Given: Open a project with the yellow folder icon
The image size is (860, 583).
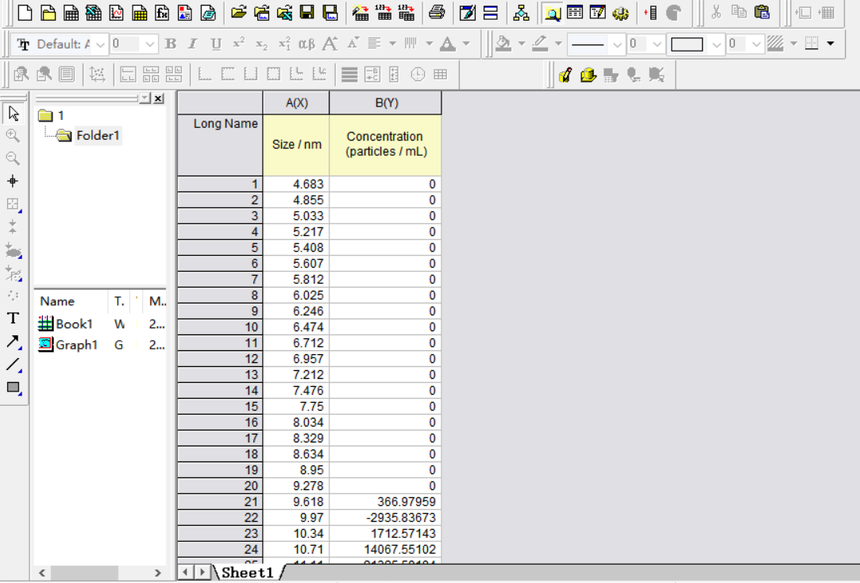Looking at the screenshot, I should pyautogui.click(x=238, y=13).
